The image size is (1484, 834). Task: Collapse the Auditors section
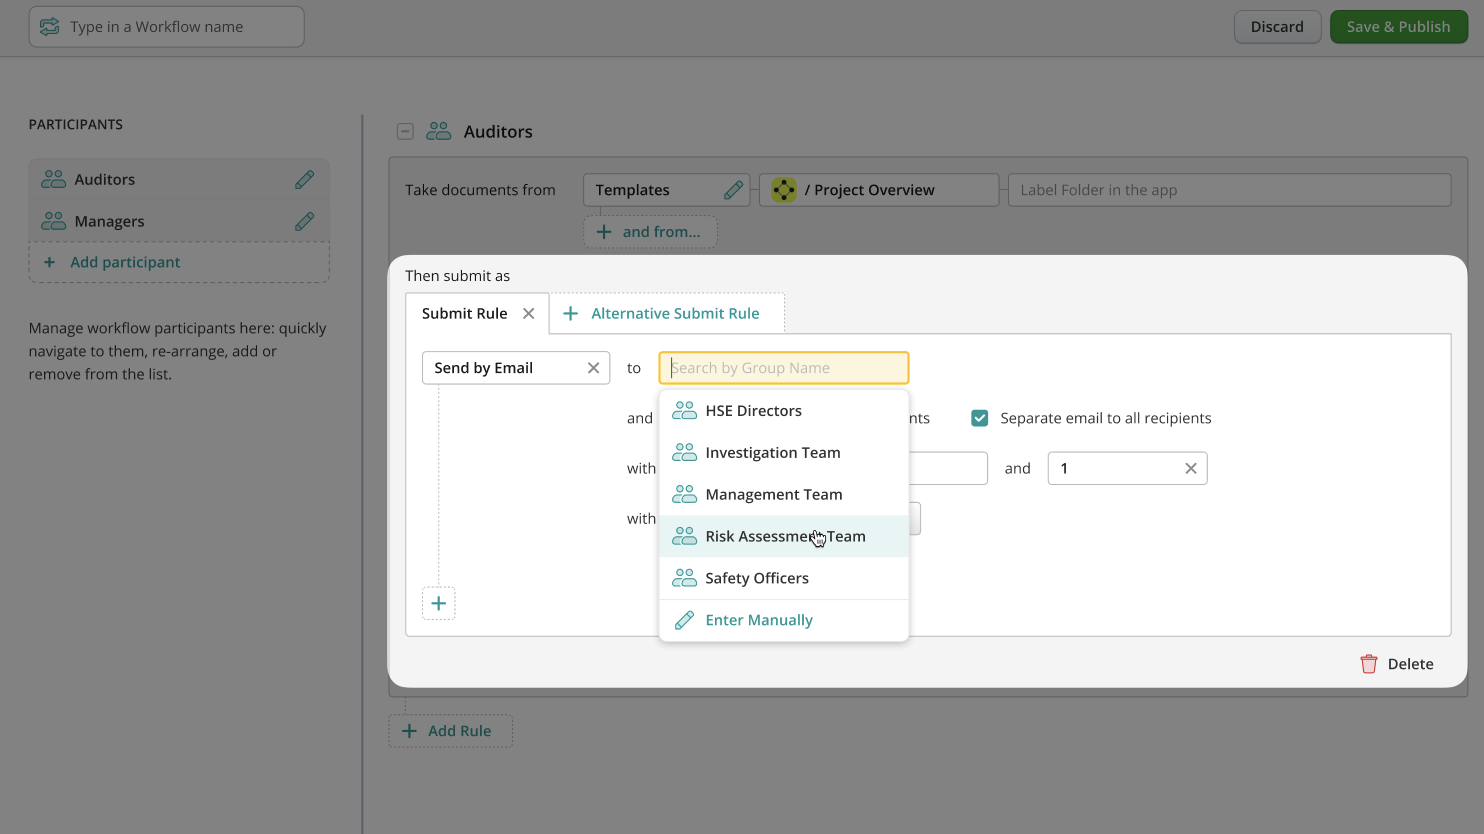pyautogui.click(x=405, y=132)
